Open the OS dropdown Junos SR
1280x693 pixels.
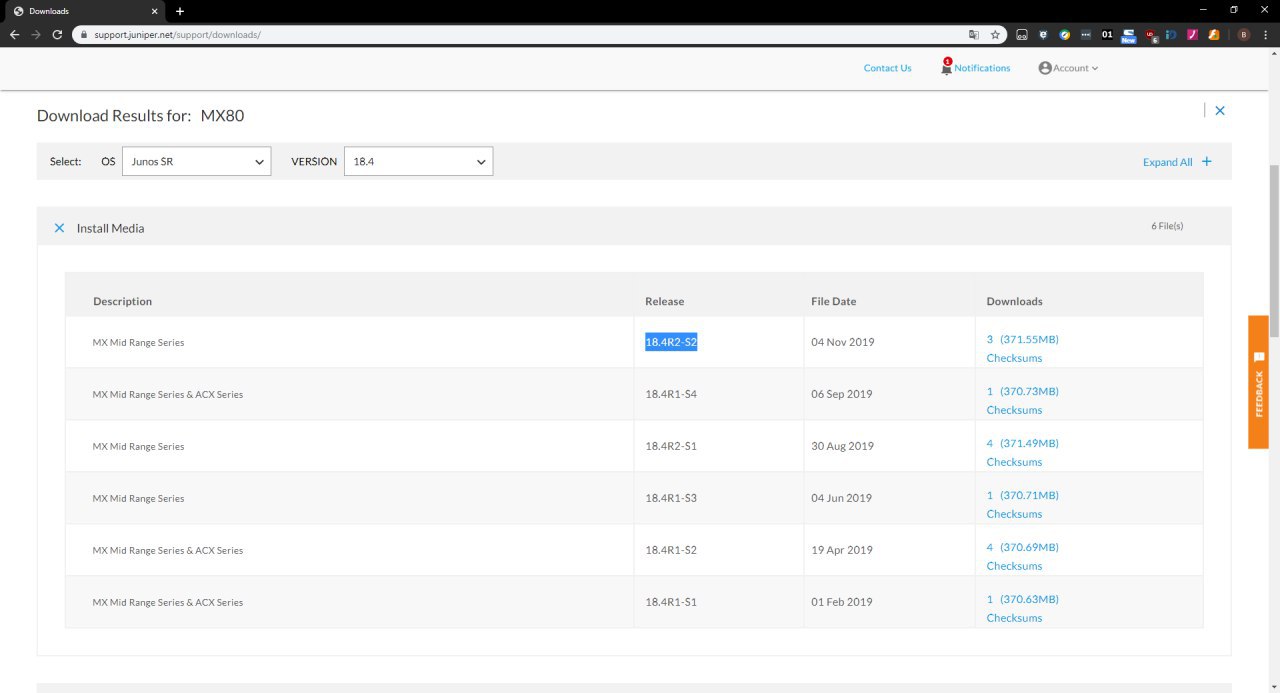pyautogui.click(x=196, y=161)
